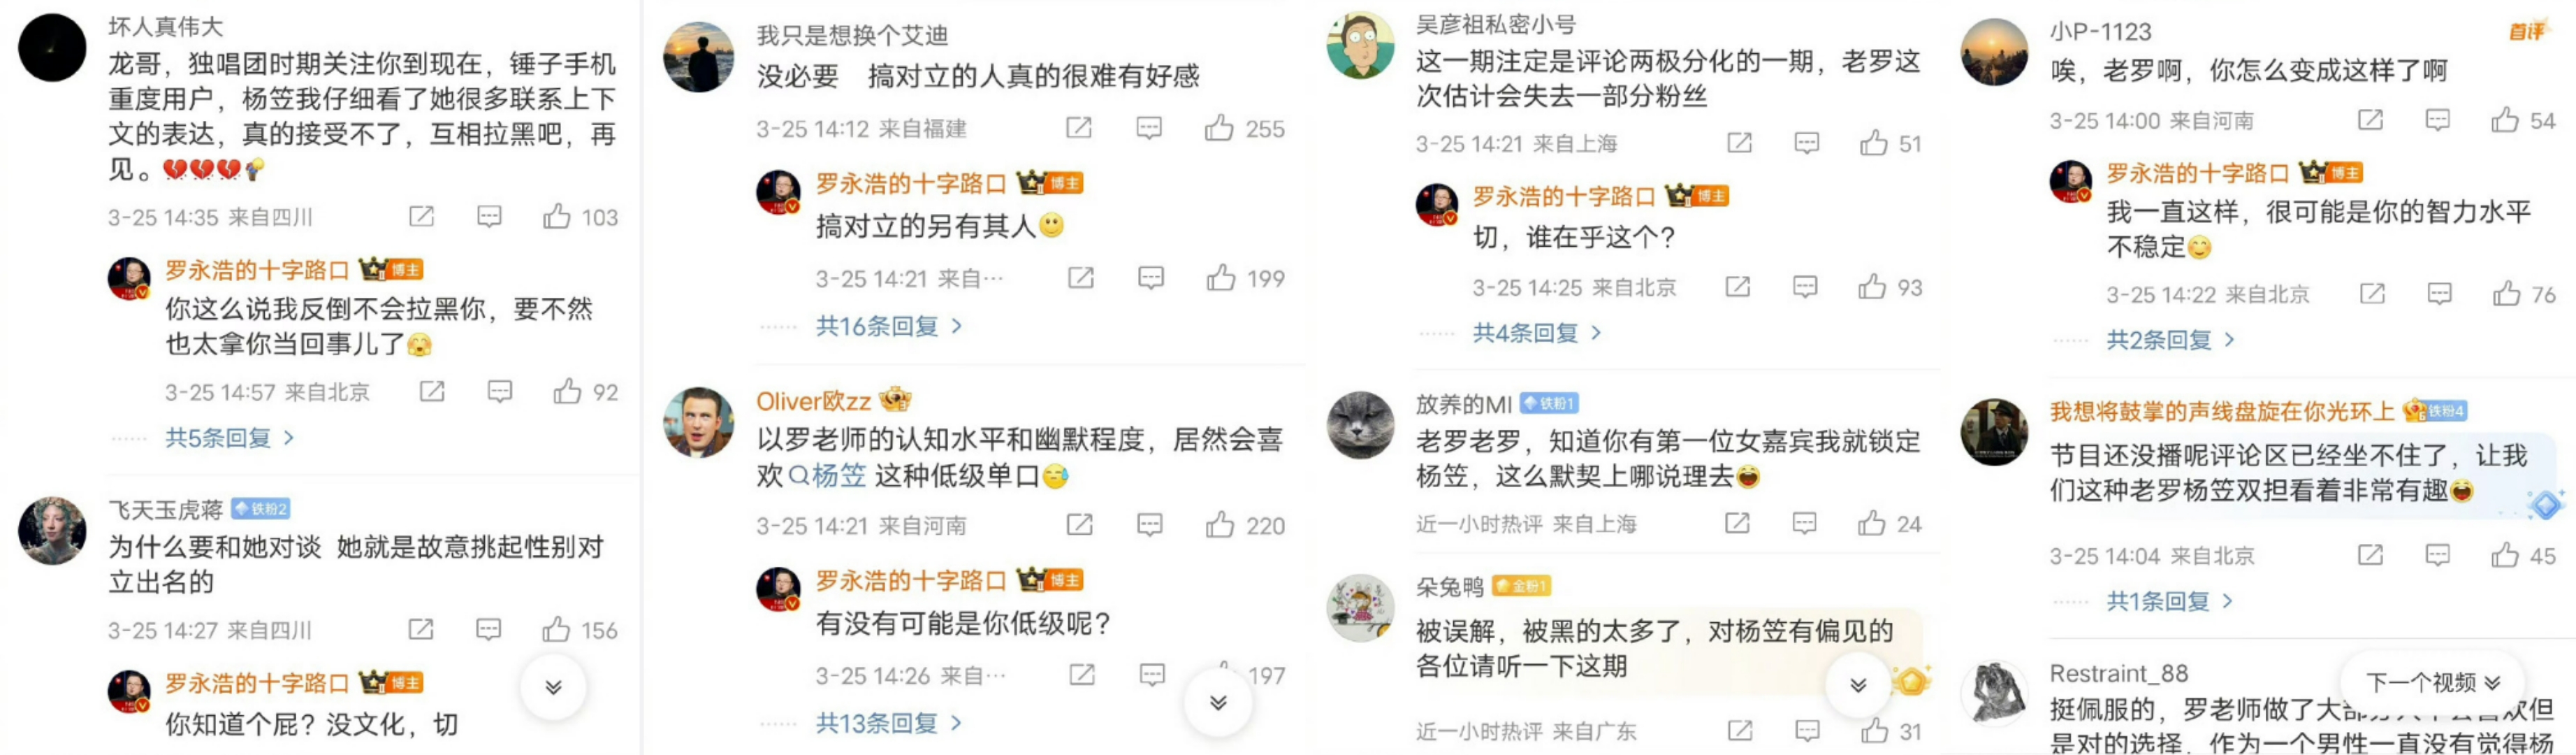Like 朵兔鸭's comment showing 31 likes
This screenshot has height=755, width=2576.
coord(1874,731)
